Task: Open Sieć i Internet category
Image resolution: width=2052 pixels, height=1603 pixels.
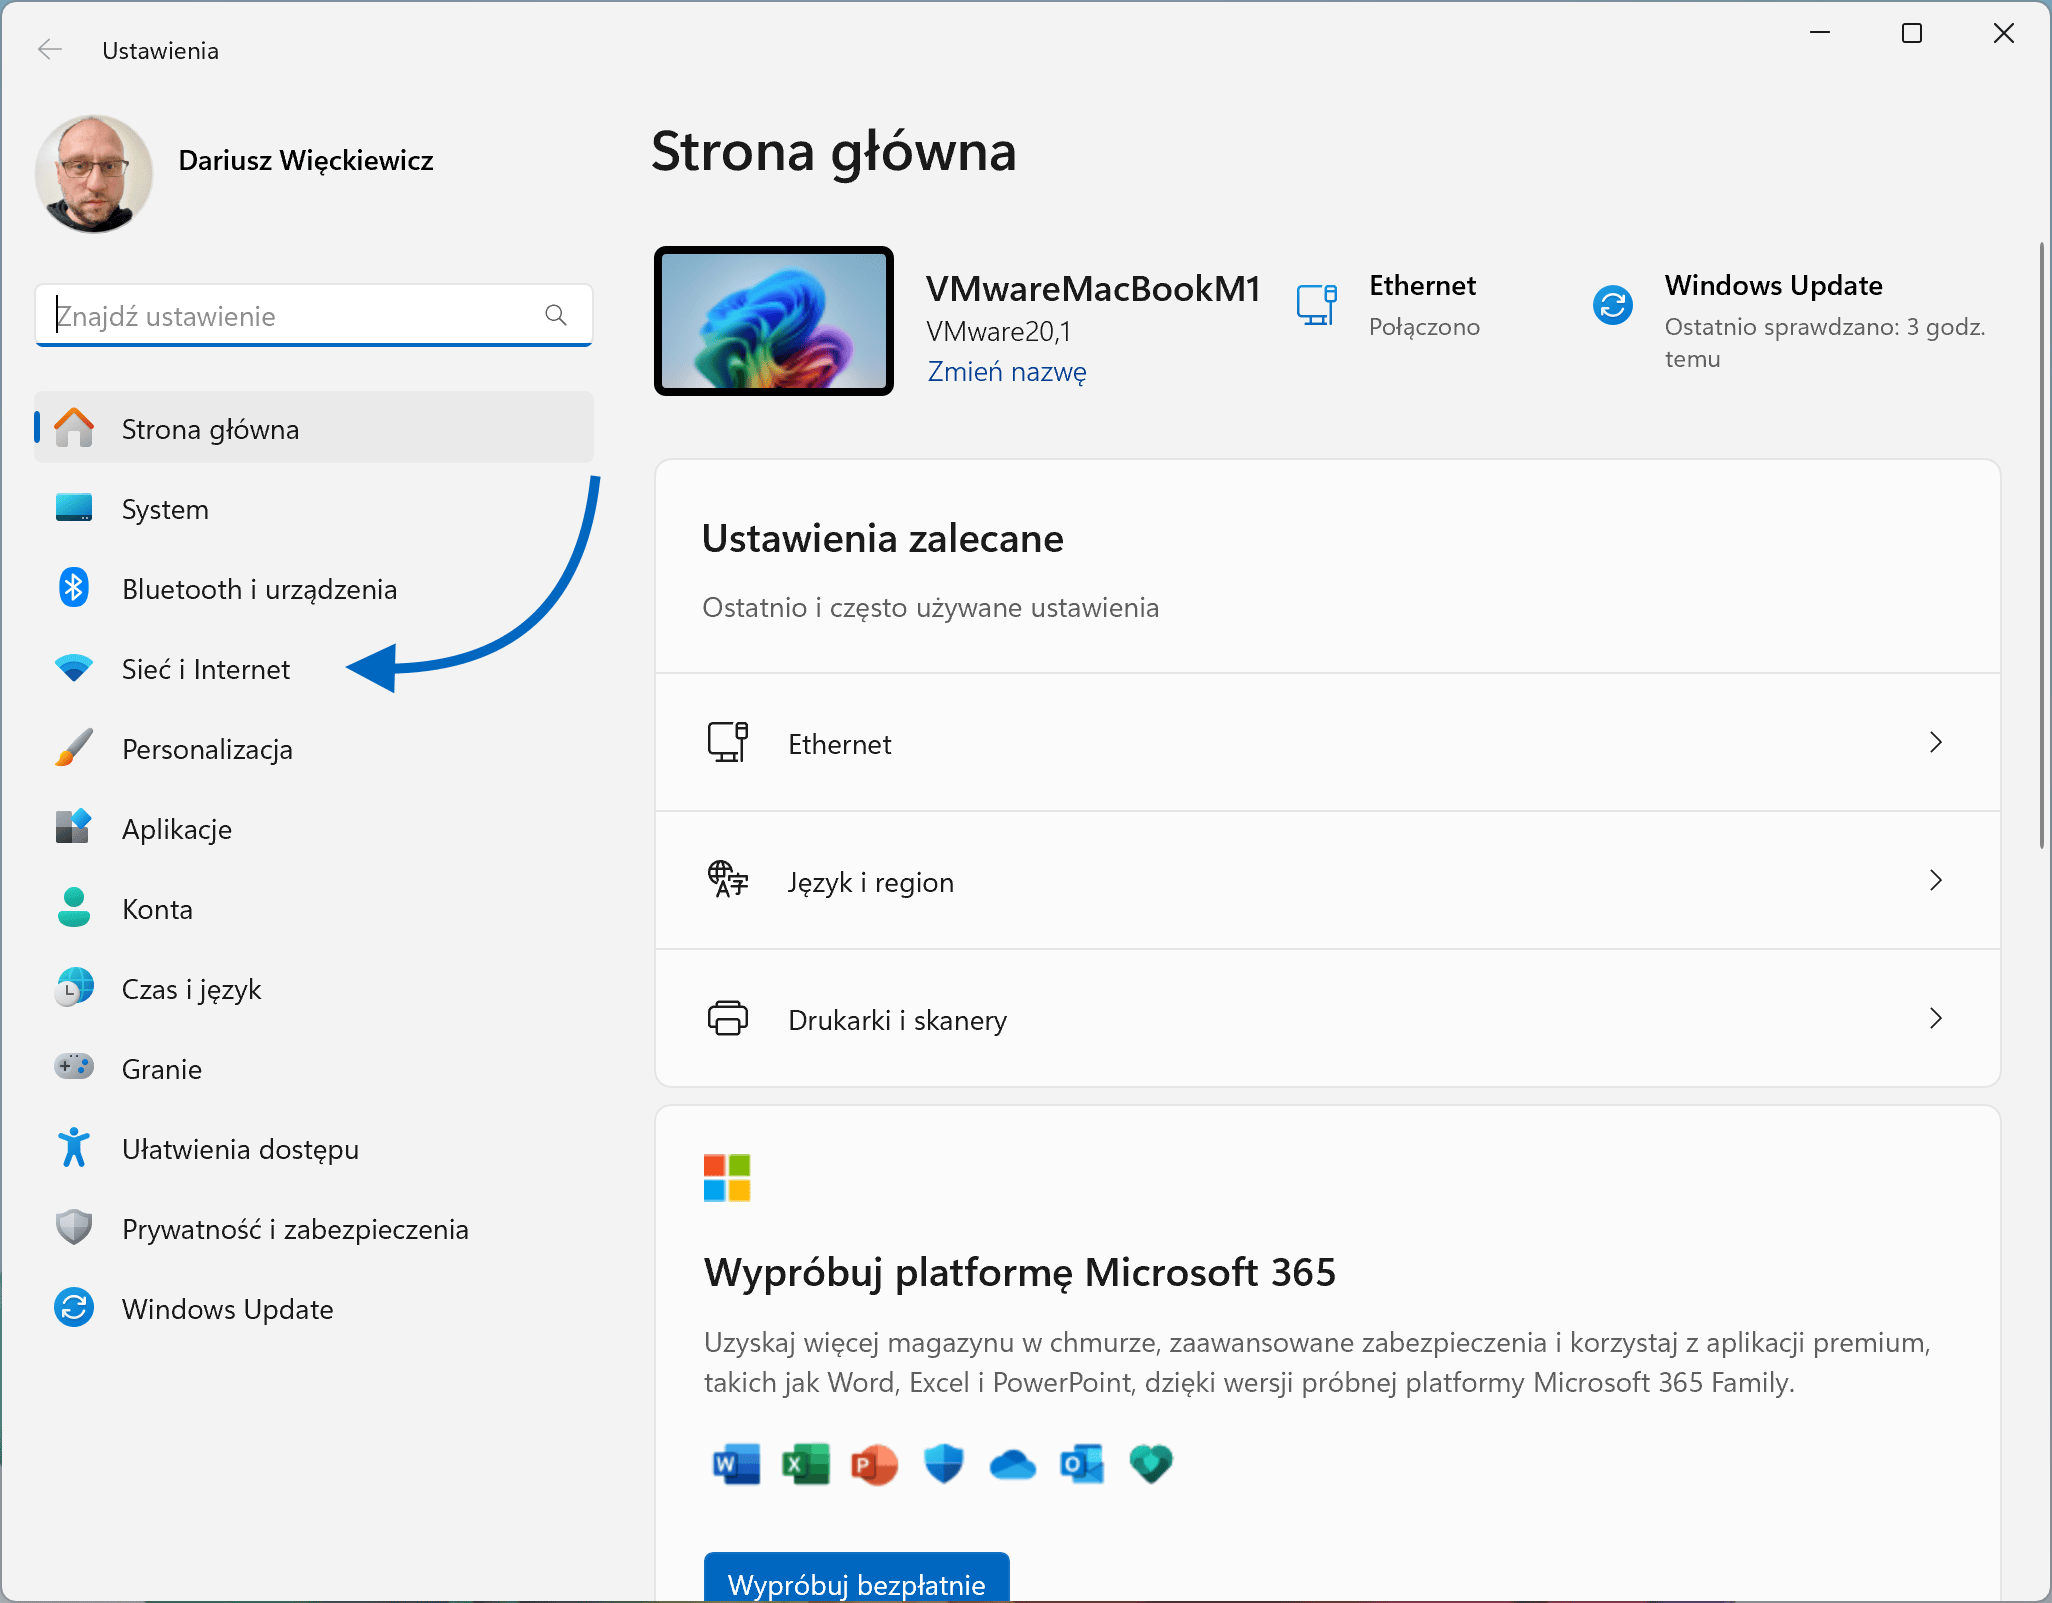Action: coord(314,668)
